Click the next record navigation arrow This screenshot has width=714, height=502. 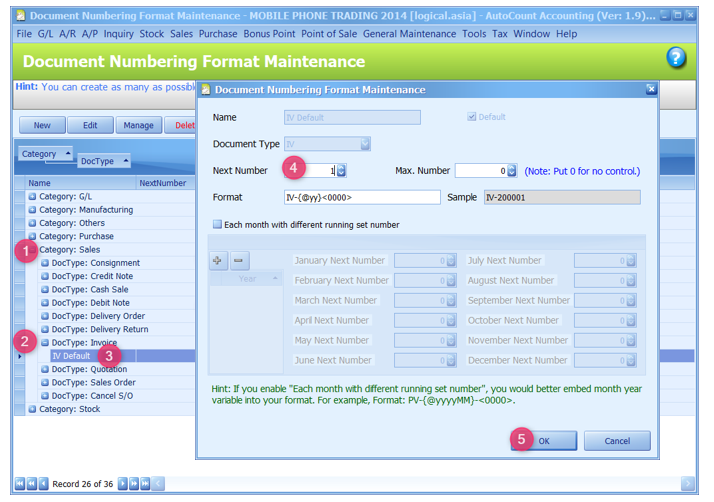(122, 484)
